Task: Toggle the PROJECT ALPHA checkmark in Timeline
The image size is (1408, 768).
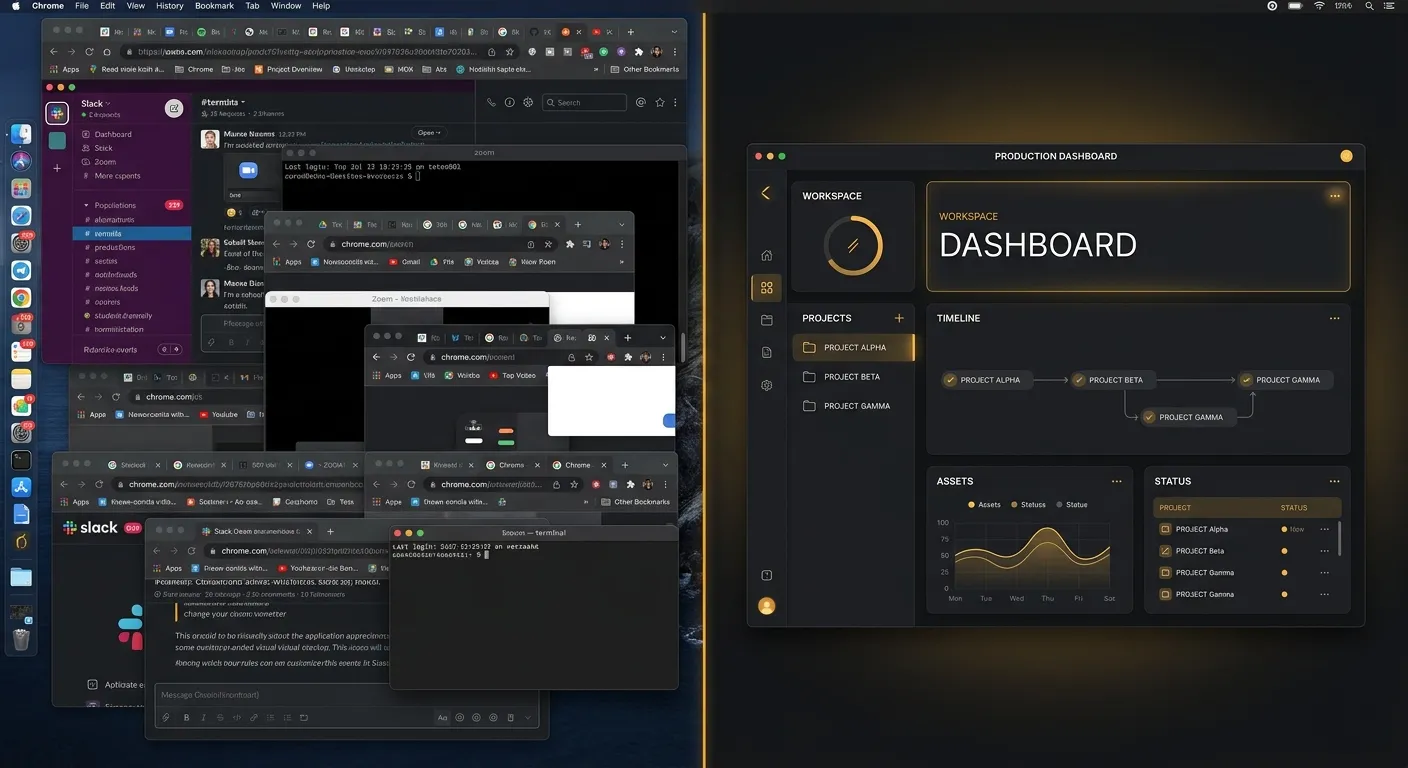Action: pos(950,380)
